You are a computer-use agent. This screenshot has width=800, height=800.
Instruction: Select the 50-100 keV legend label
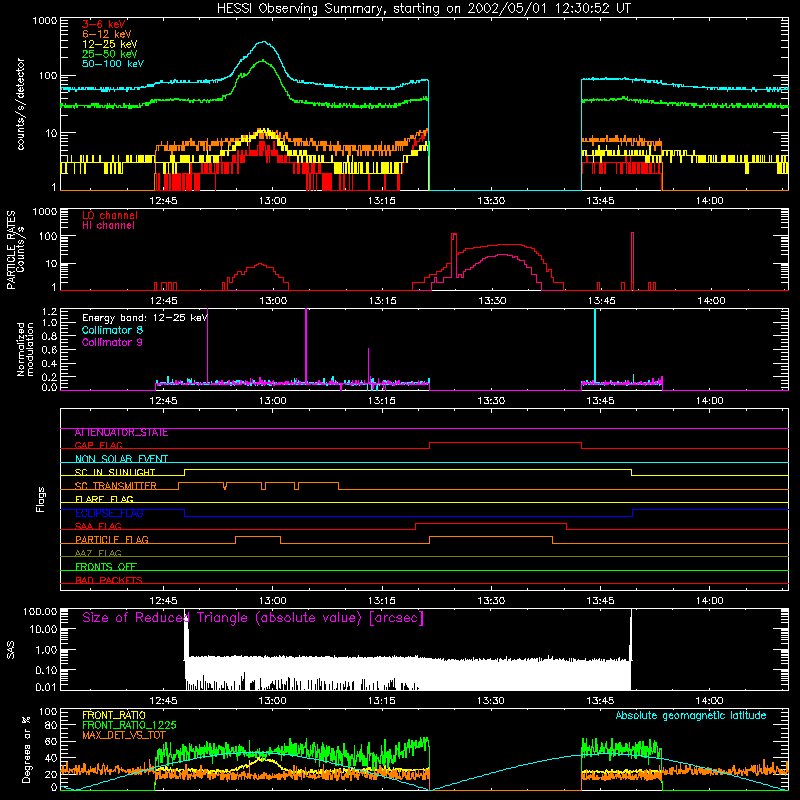pyautogui.click(x=113, y=63)
